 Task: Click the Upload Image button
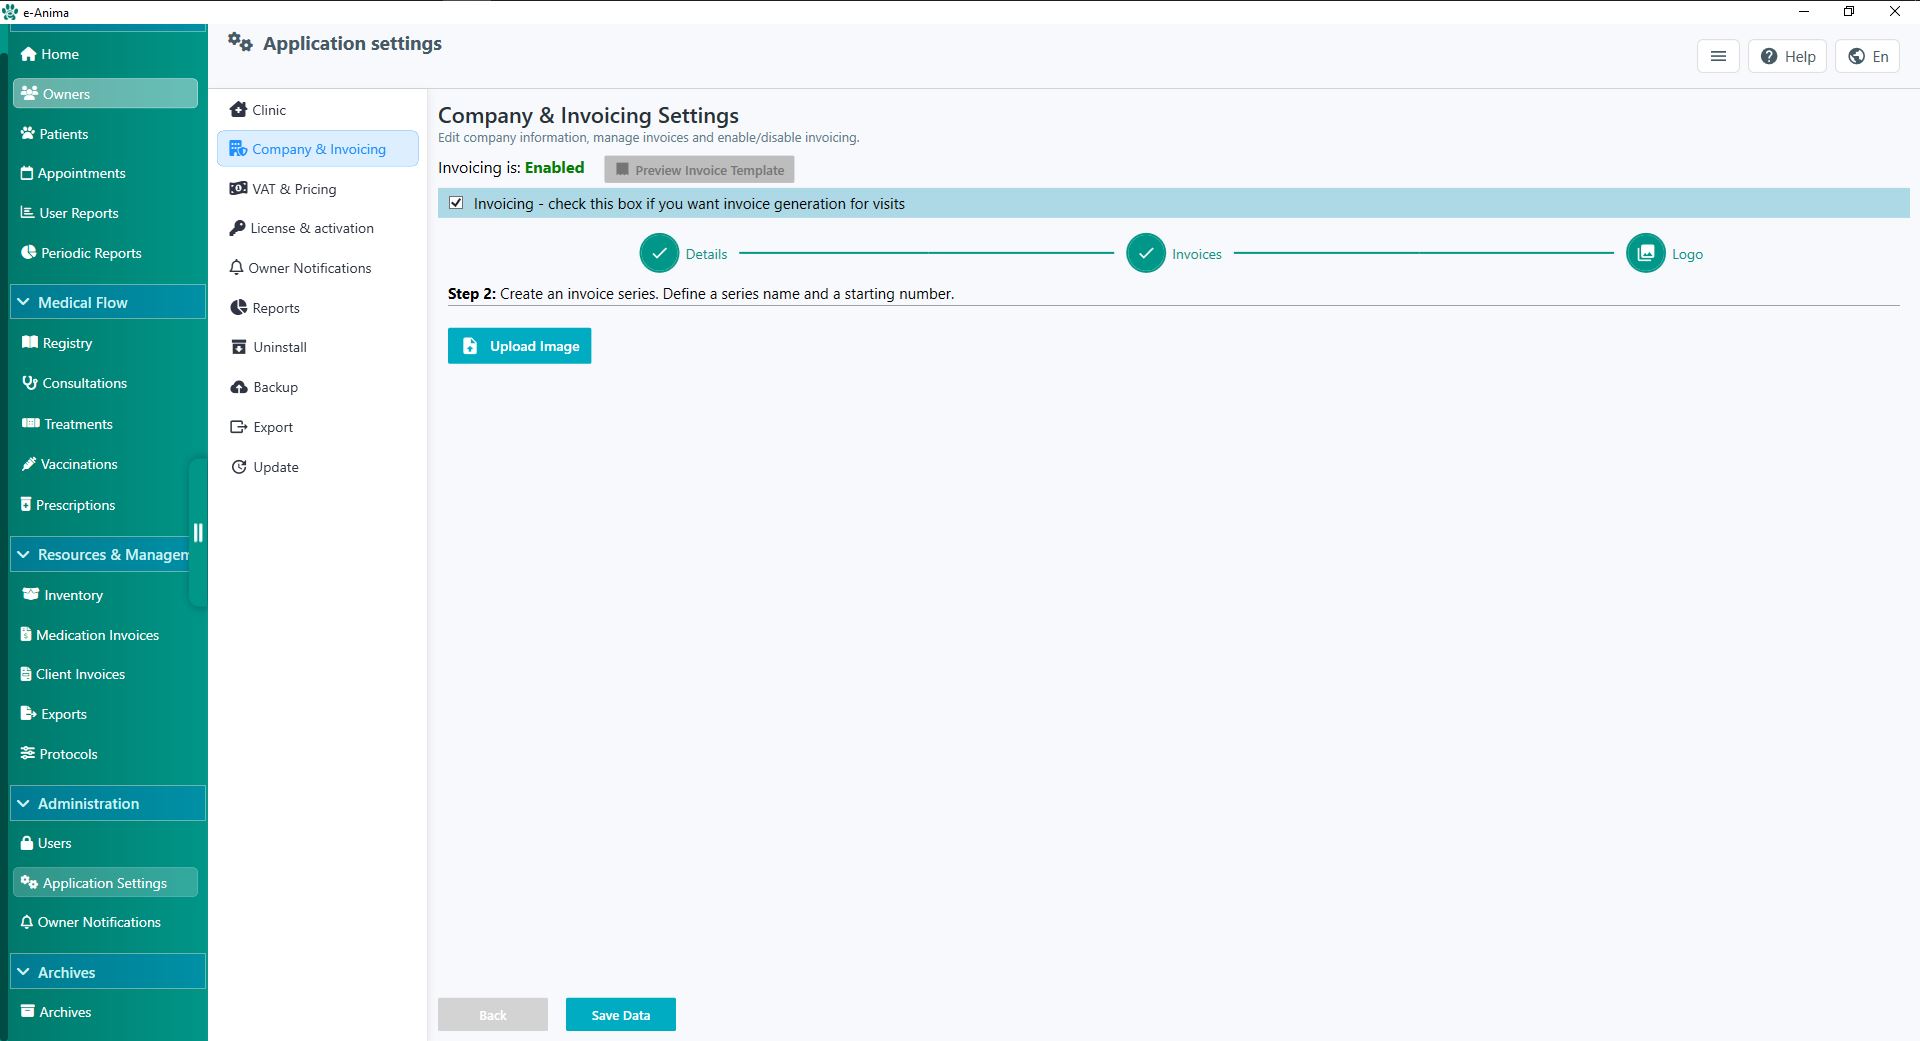(519, 345)
